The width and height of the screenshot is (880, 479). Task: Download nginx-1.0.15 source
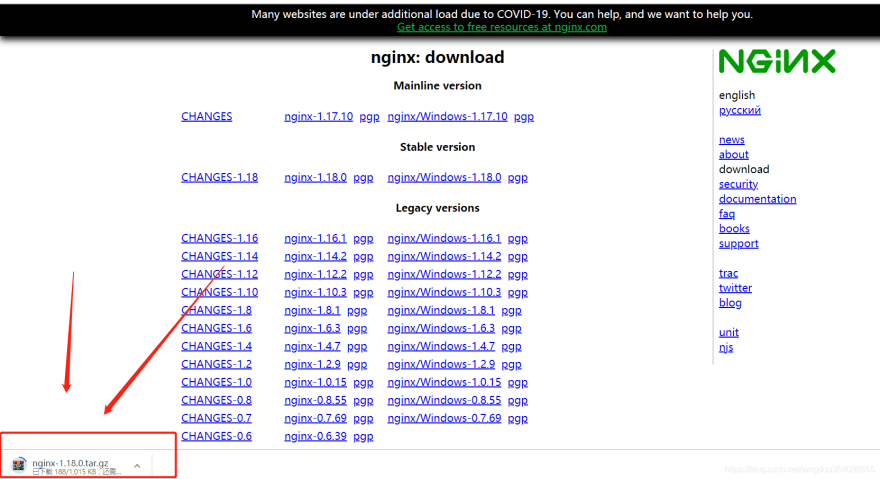[x=315, y=382]
